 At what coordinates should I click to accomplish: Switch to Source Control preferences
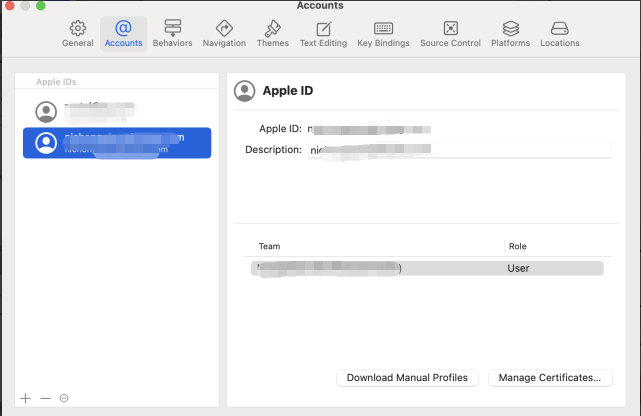[x=450, y=34]
